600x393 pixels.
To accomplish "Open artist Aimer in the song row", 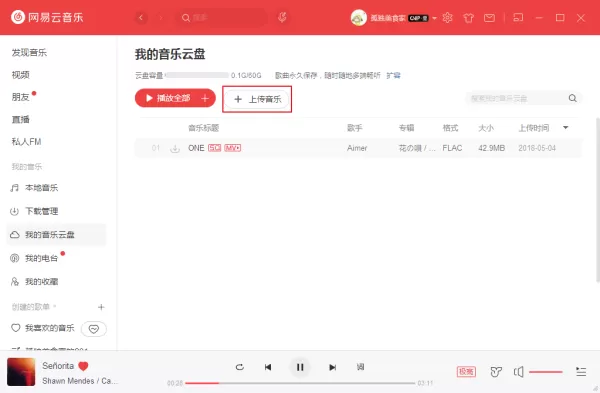I will pos(357,148).
